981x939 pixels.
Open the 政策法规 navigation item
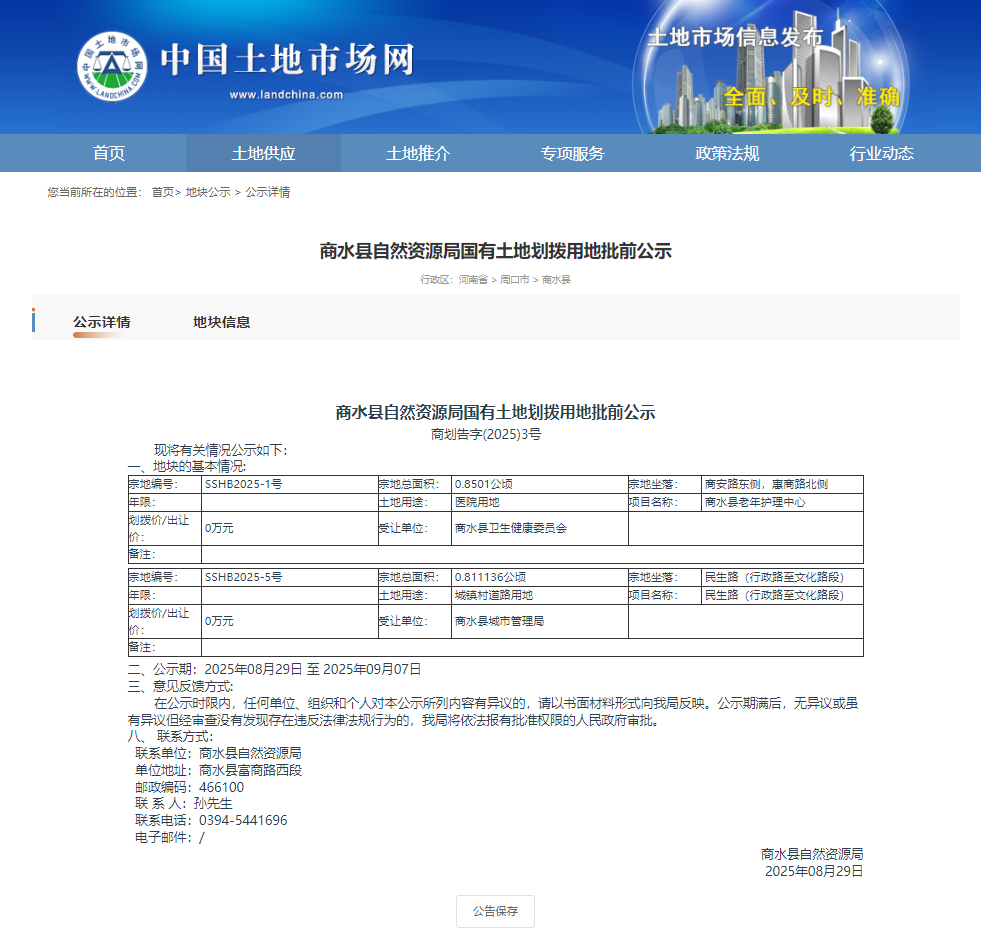[727, 153]
